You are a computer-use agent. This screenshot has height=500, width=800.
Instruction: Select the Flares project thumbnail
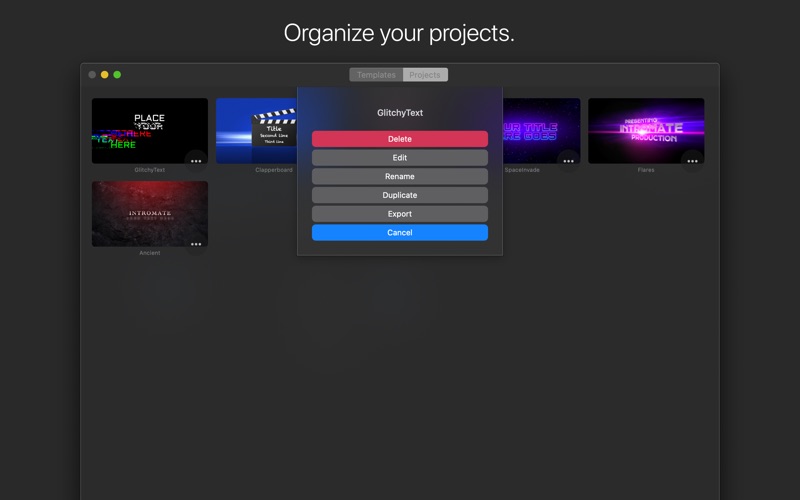[646, 131]
